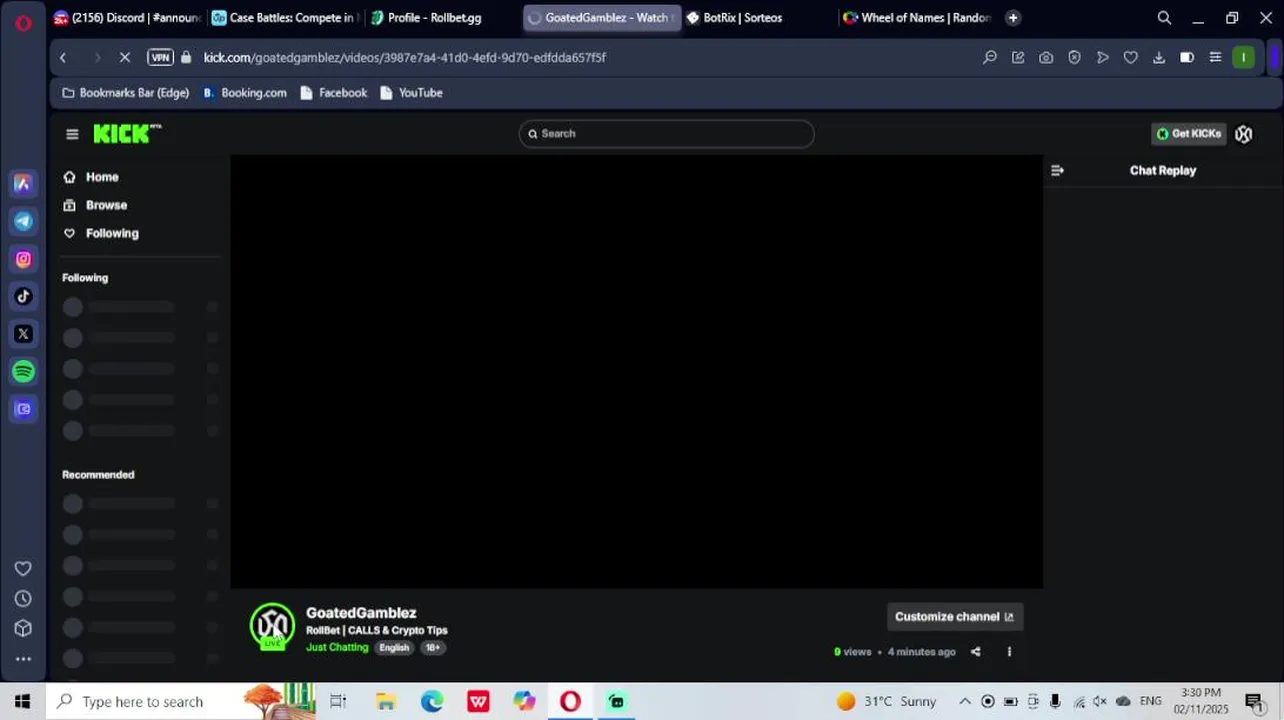Screen dimensions: 1284x720
Task: Open sidebar three-dots settings menu
Action: point(23,659)
